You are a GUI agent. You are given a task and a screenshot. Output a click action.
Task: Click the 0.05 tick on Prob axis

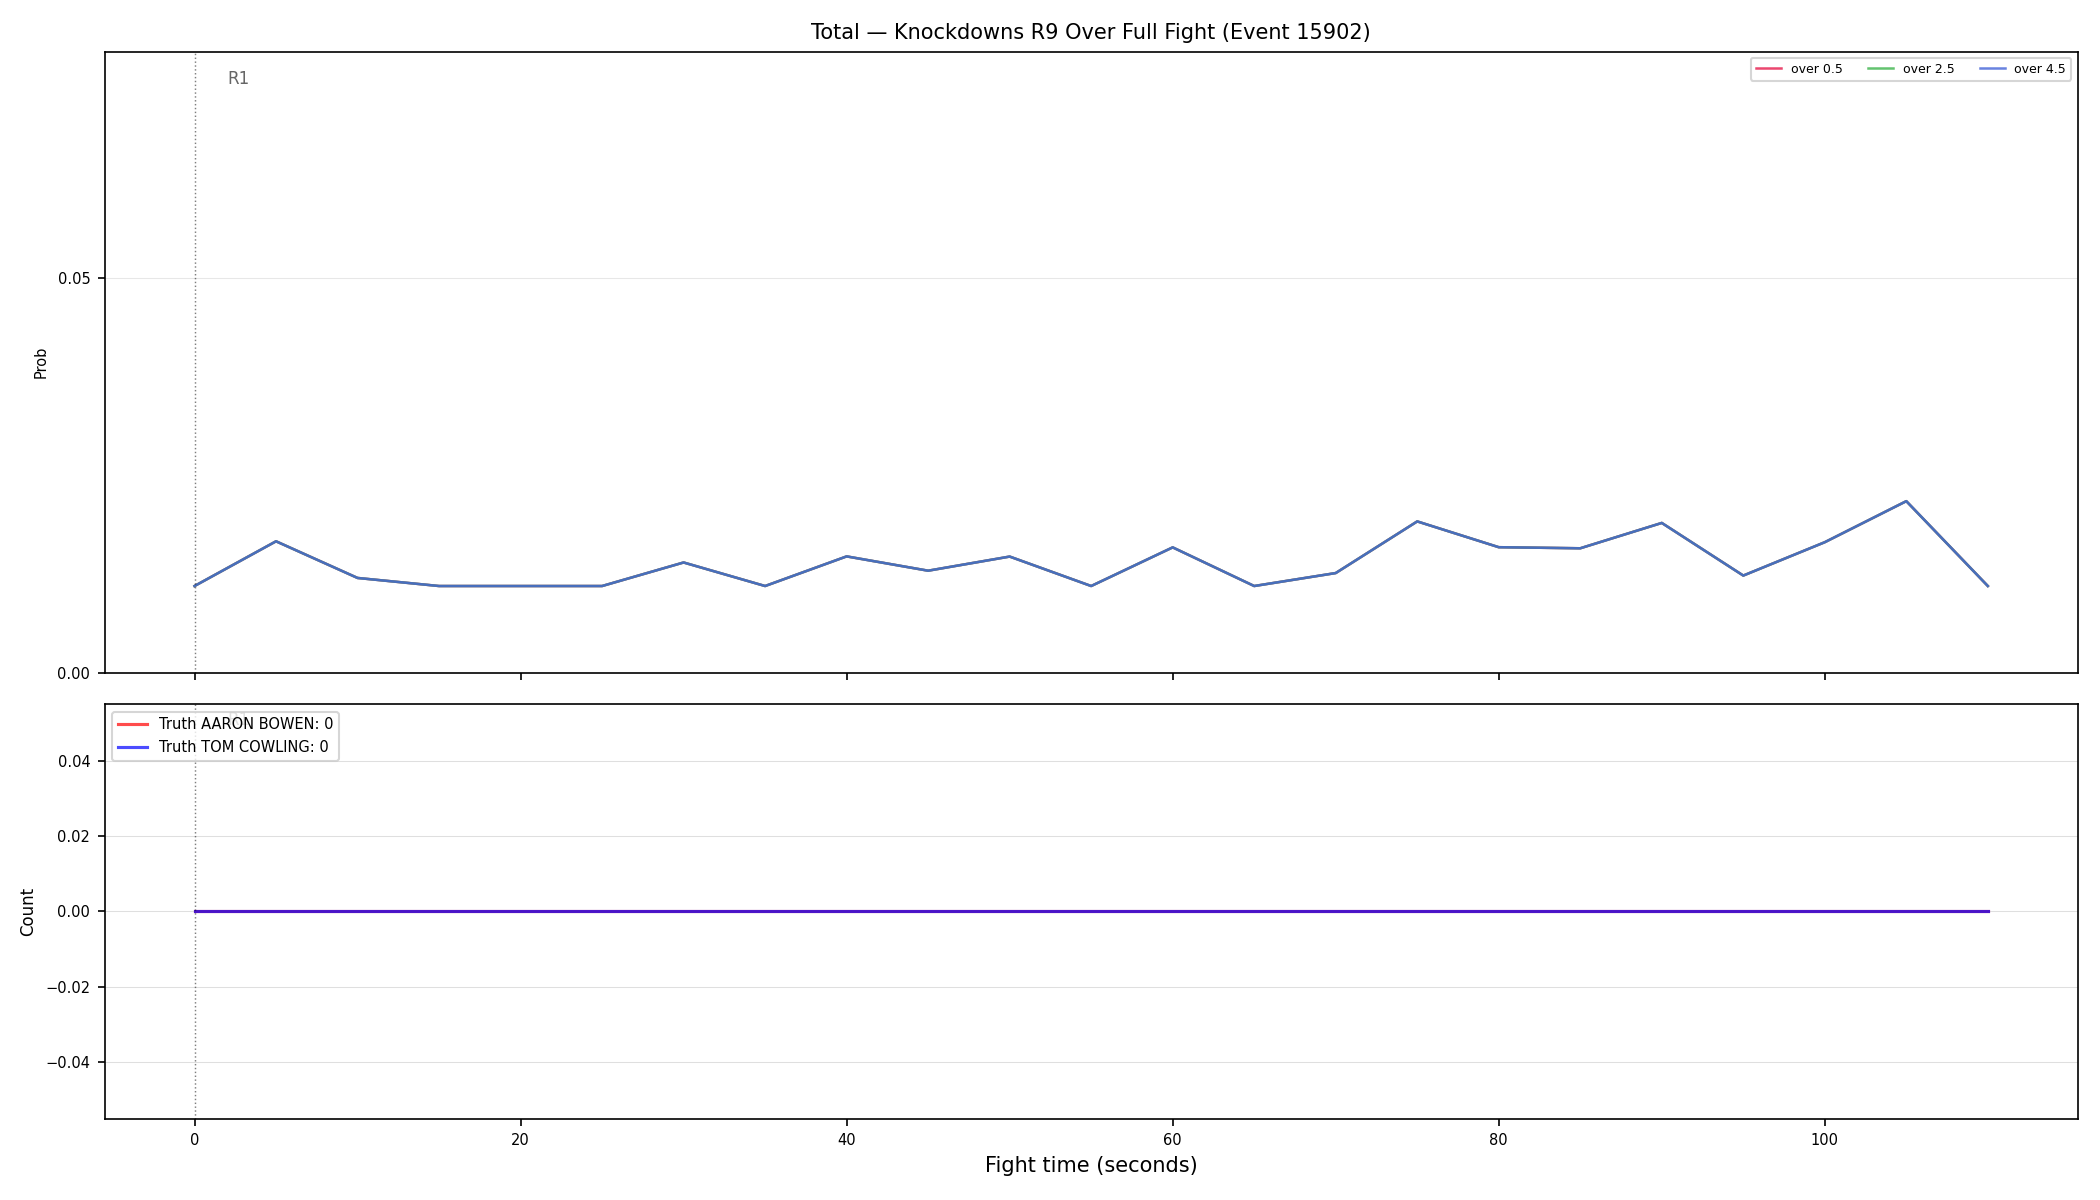(x=74, y=279)
